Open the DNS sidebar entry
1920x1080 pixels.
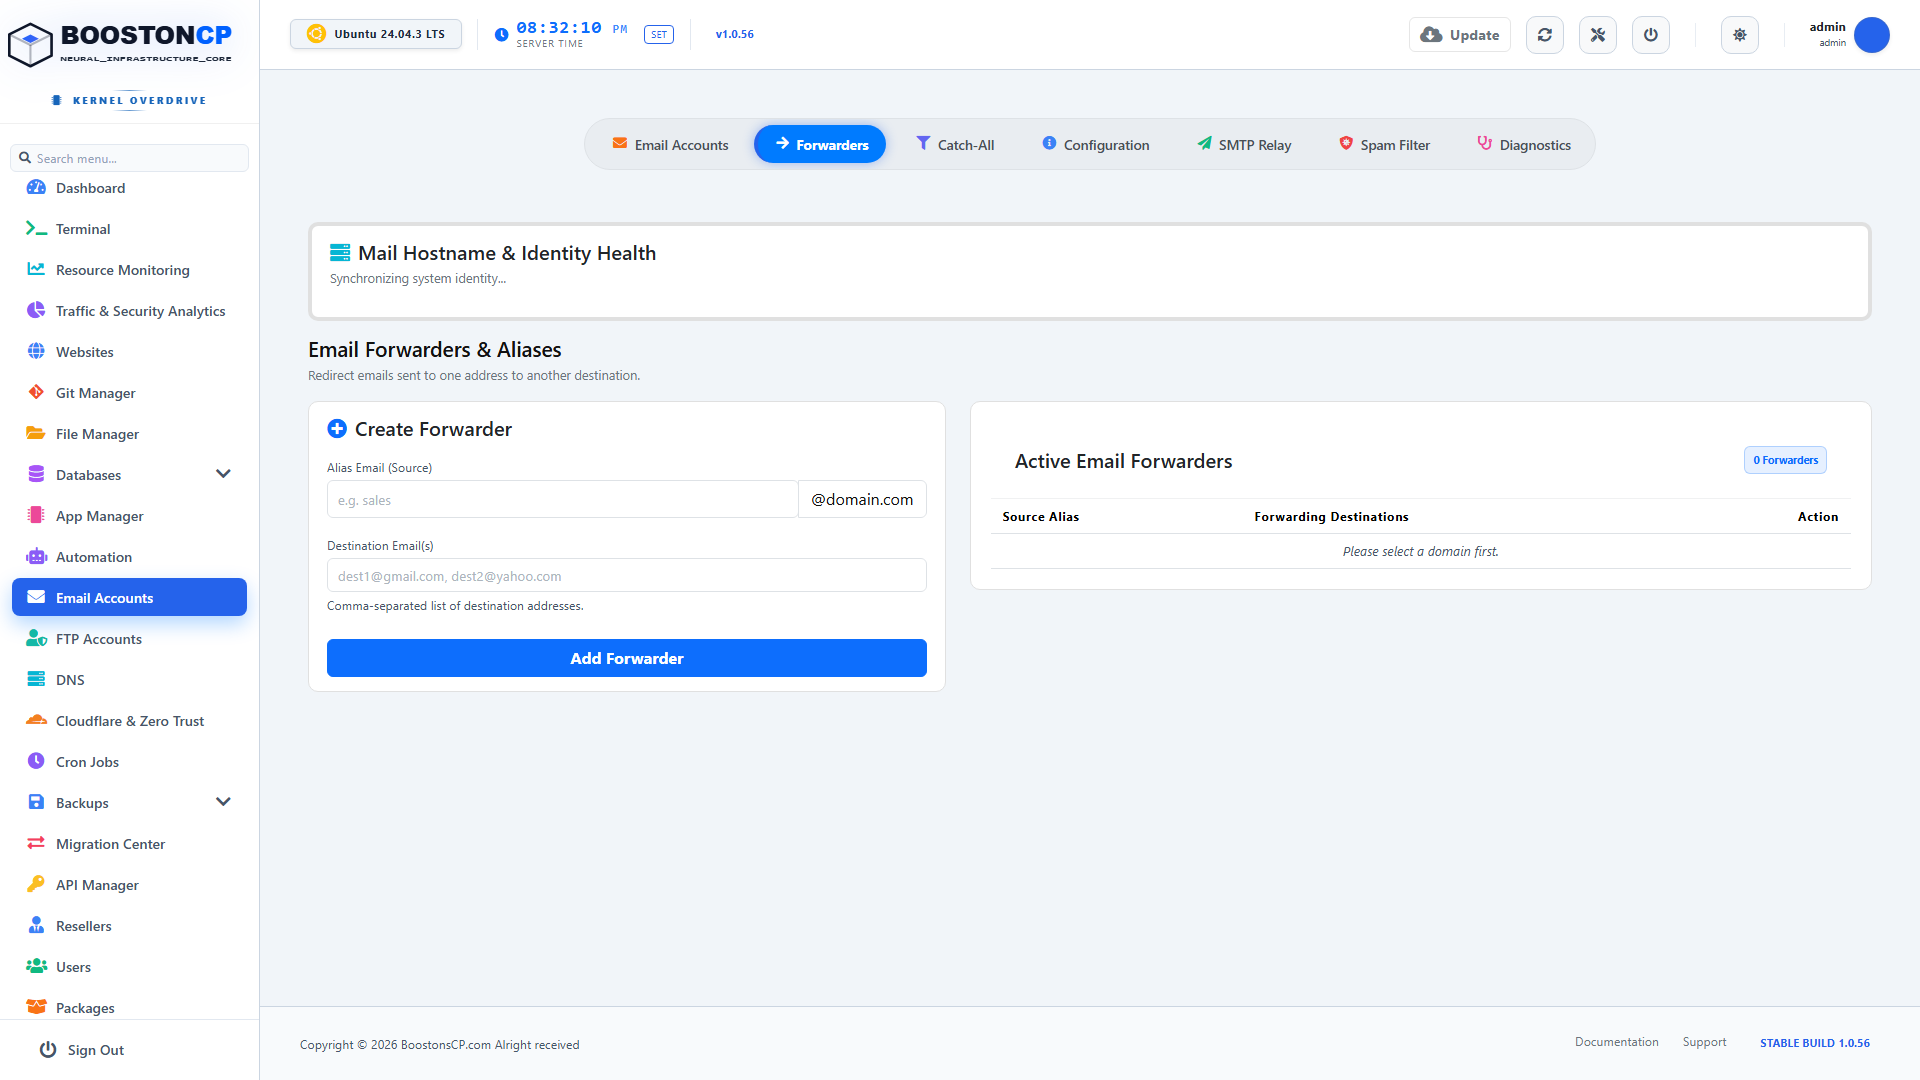click(x=129, y=680)
